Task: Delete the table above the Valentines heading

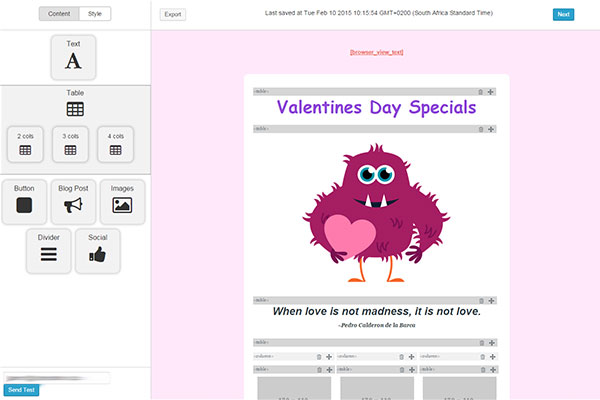Action: point(481,92)
